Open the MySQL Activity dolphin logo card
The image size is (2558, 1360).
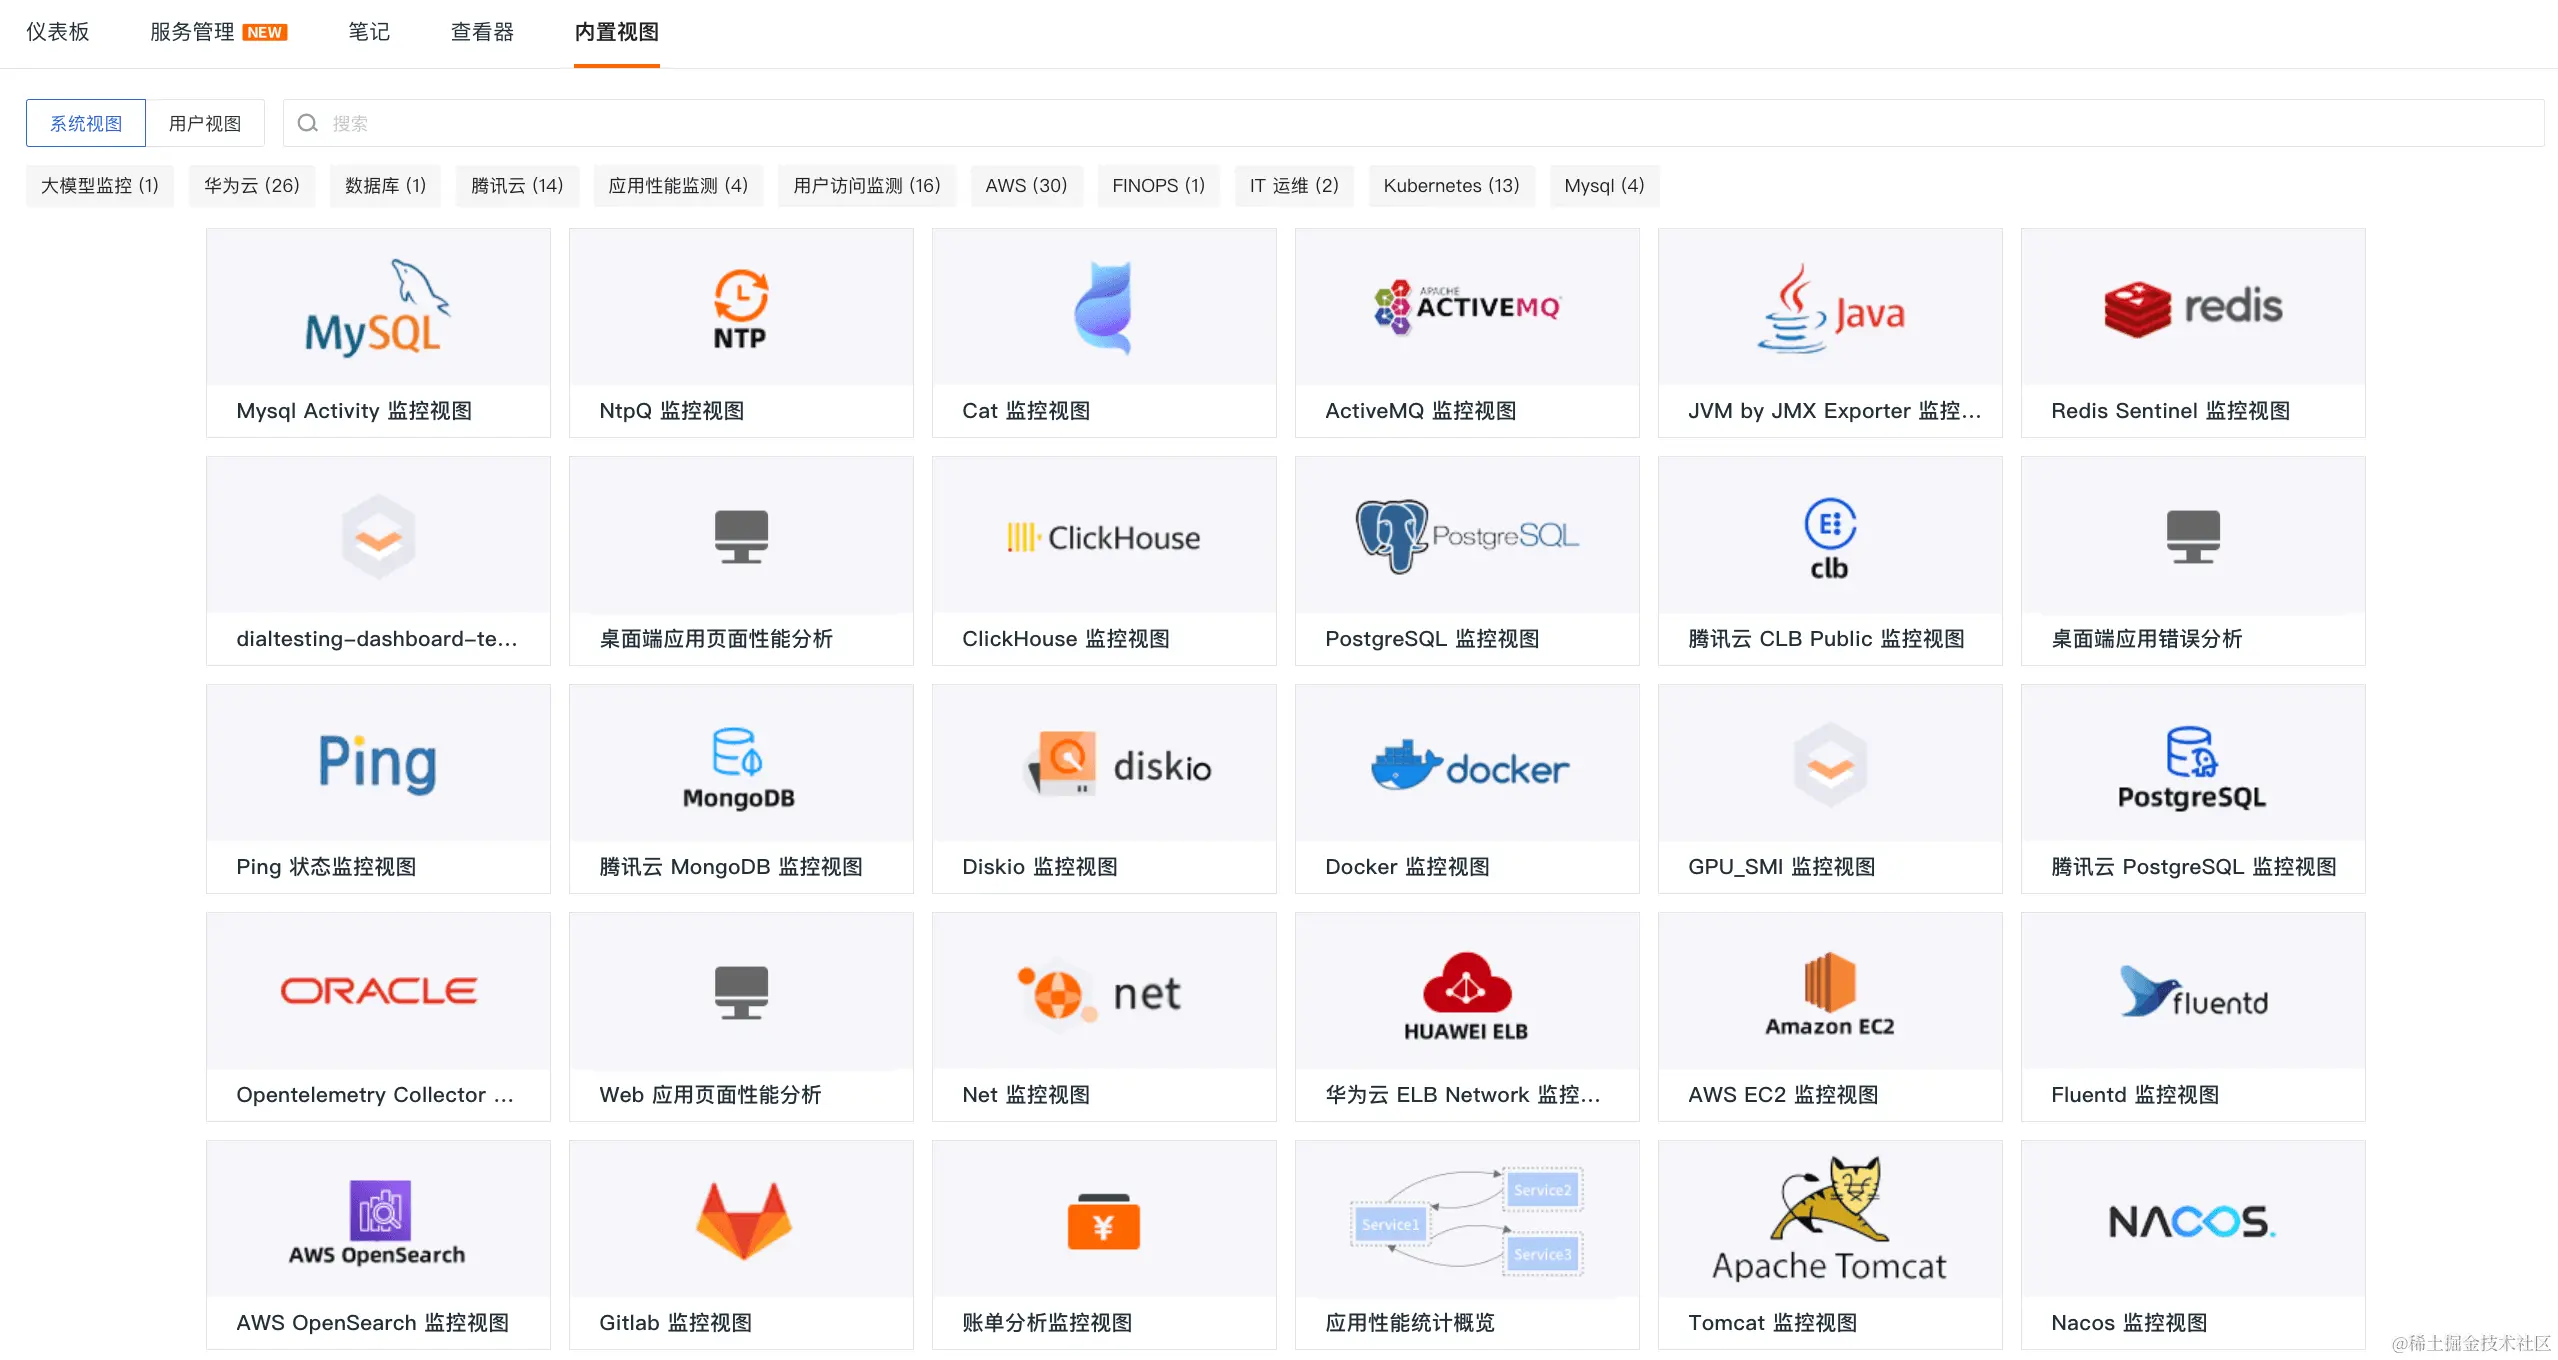click(377, 308)
